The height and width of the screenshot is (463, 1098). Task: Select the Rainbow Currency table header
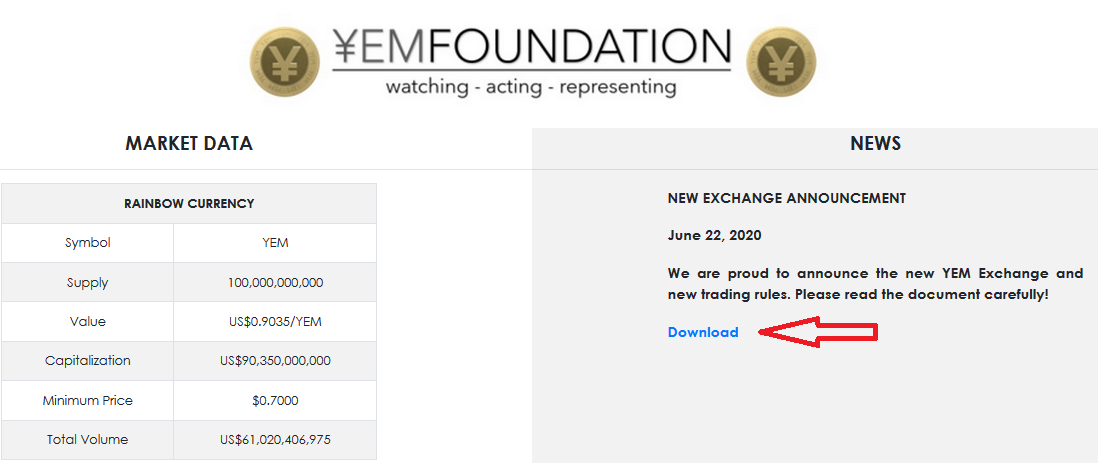pos(189,203)
